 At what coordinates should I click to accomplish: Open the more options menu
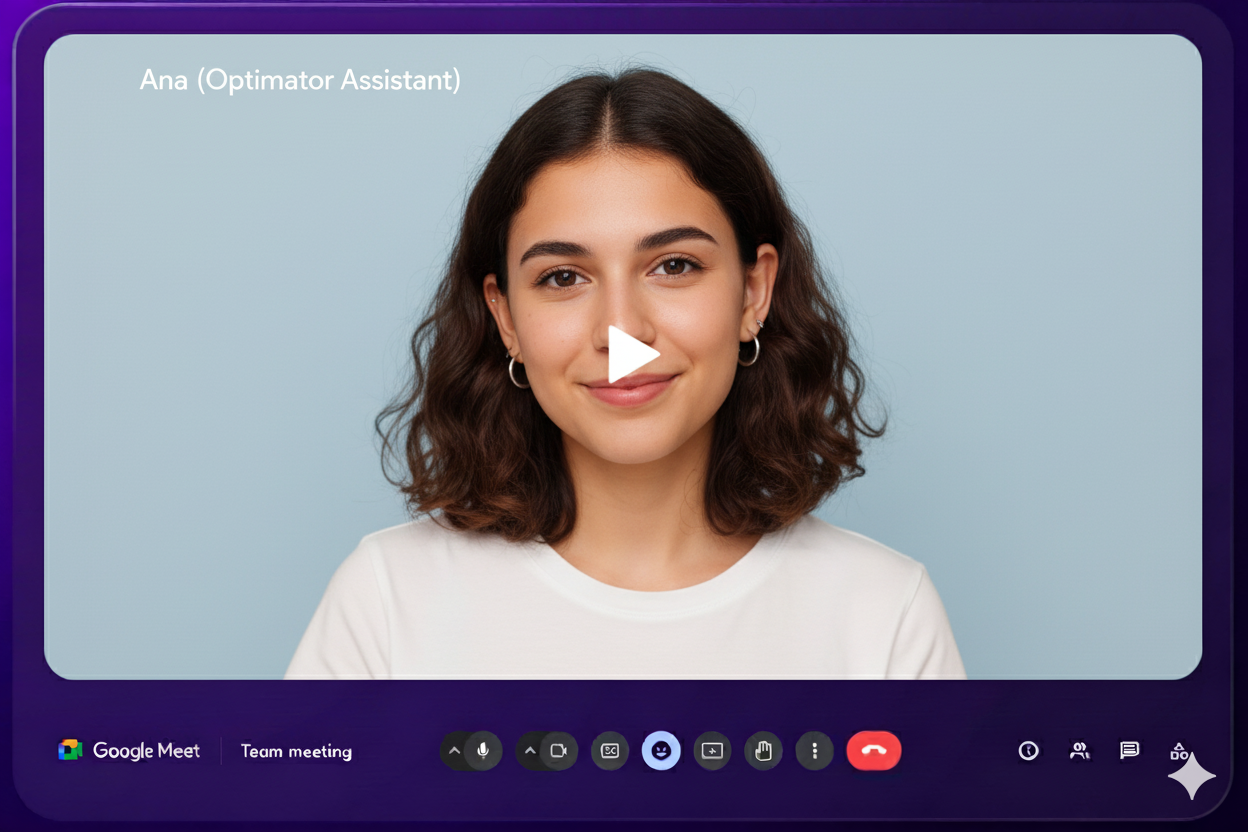click(814, 750)
